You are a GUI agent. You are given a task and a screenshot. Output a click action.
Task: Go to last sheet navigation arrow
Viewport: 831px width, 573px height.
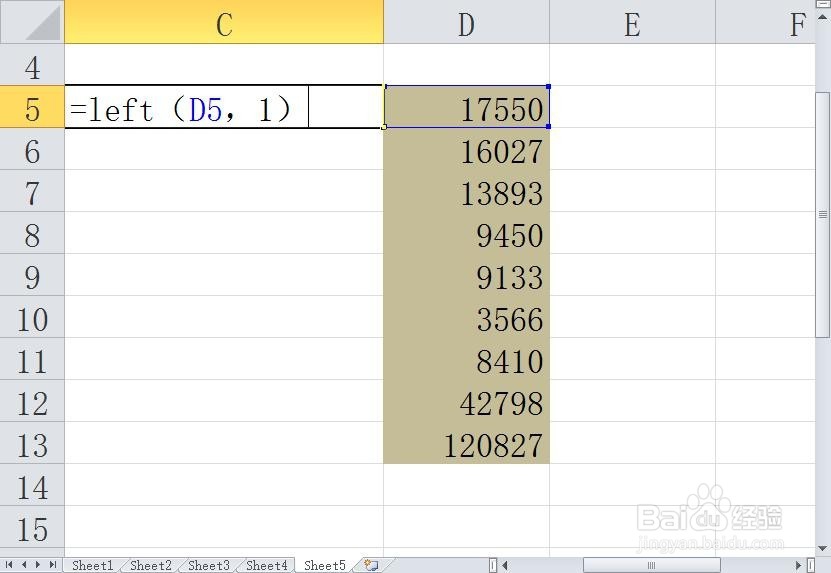pos(52,565)
